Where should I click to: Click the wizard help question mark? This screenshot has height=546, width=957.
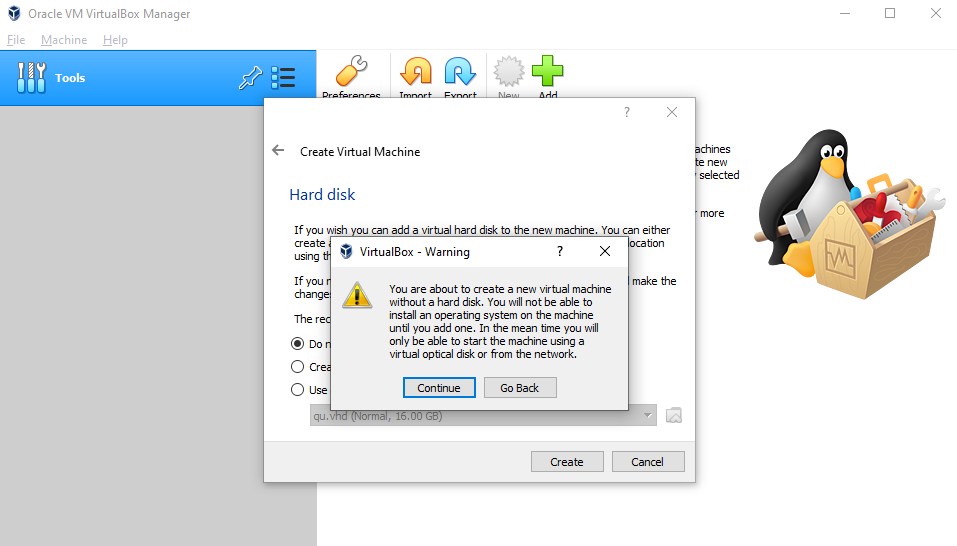(x=627, y=112)
